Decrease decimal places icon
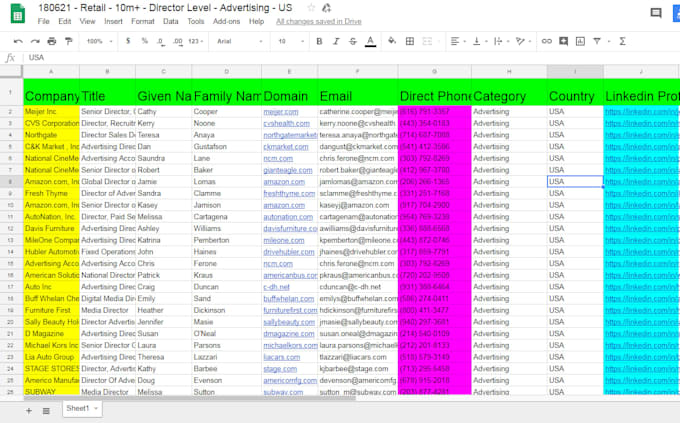 click(x=160, y=41)
